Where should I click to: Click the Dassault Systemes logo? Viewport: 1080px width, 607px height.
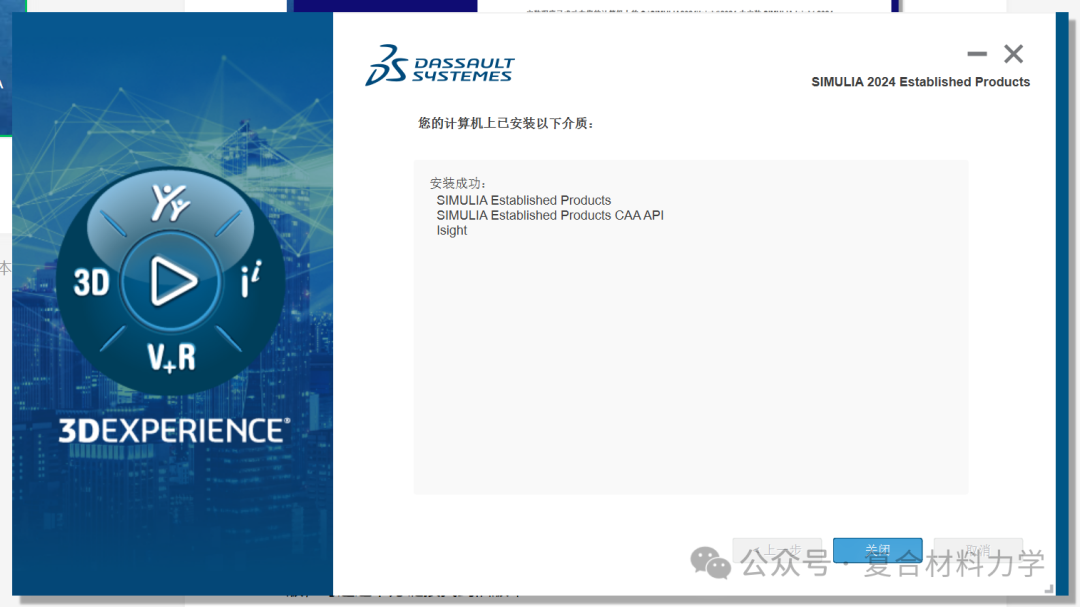[x=440, y=64]
